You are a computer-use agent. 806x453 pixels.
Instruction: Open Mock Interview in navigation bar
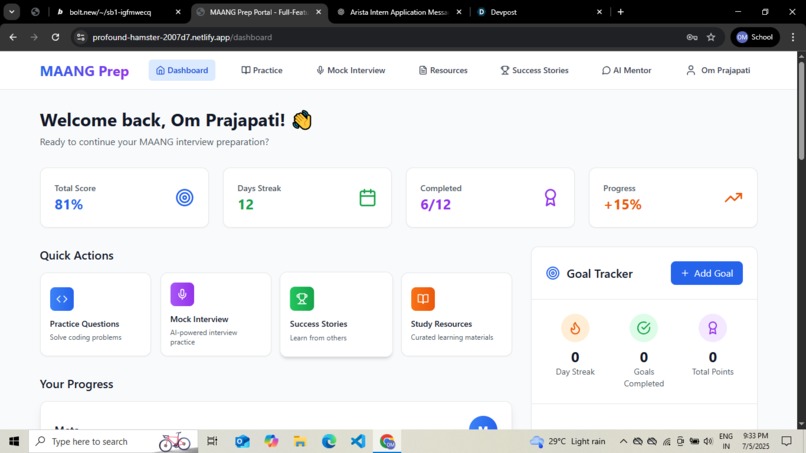pyautogui.click(x=351, y=70)
